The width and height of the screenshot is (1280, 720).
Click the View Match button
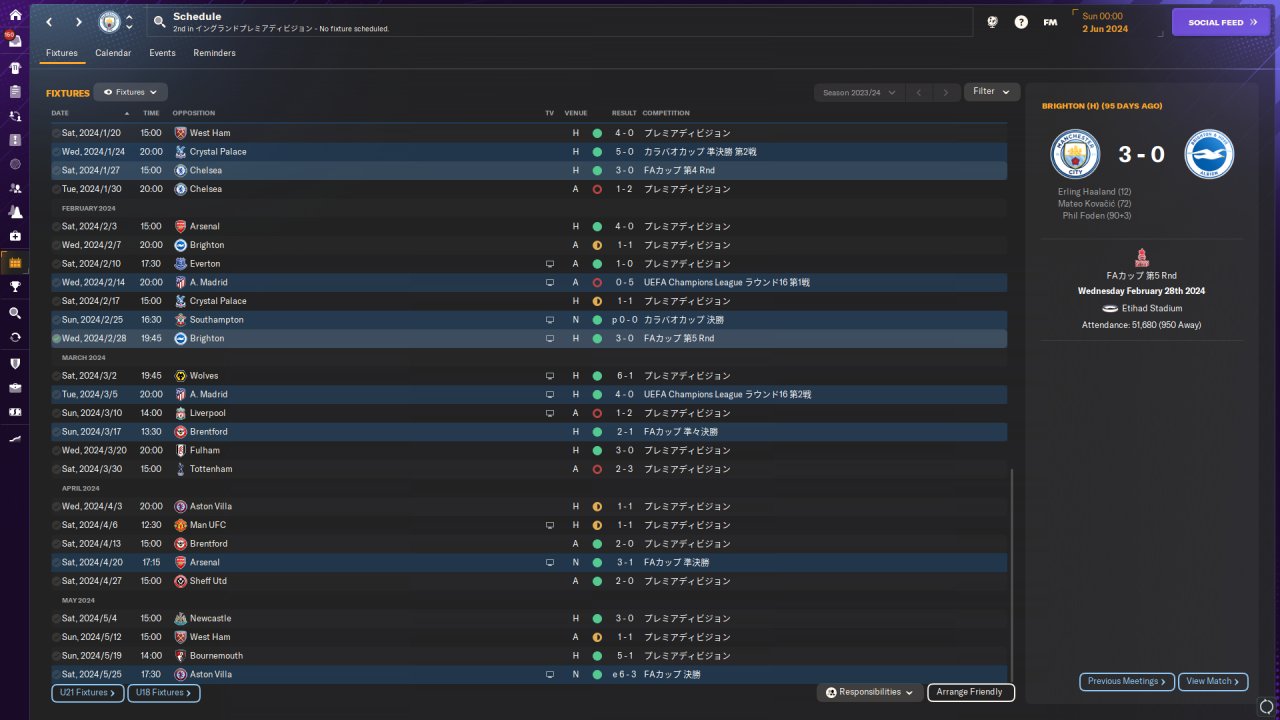point(1213,681)
